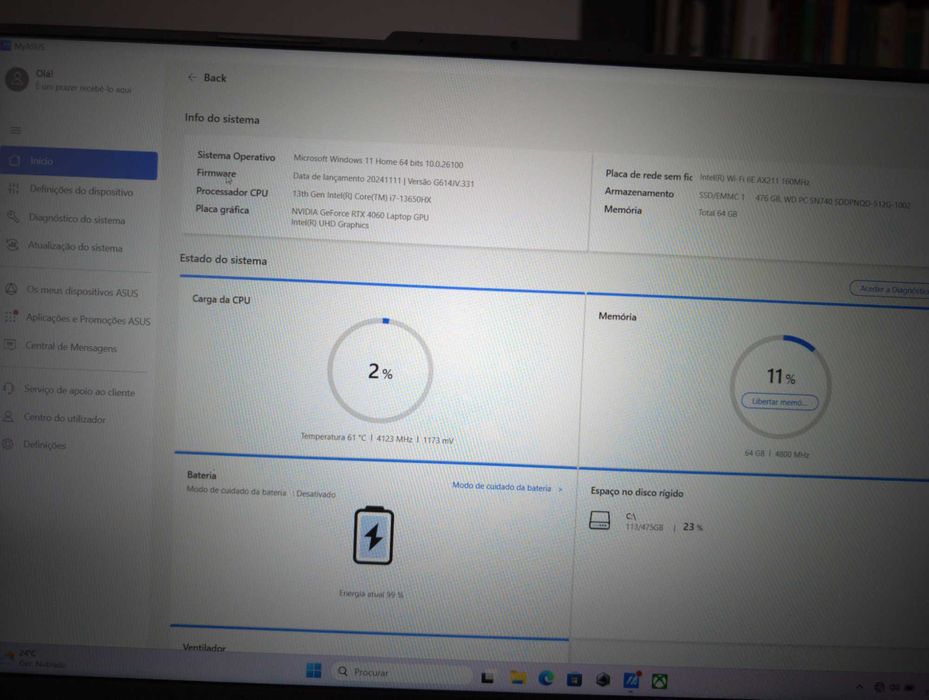Screen dimensions: 929x700
Task: Click Aceder a Diagnóstico button
Action: [x=890, y=289]
